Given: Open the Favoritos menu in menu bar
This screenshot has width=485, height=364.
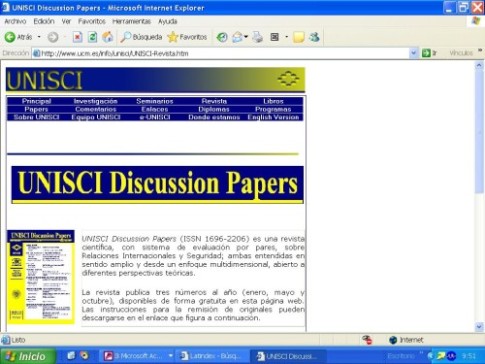Looking at the screenshot, I should point(92,21).
